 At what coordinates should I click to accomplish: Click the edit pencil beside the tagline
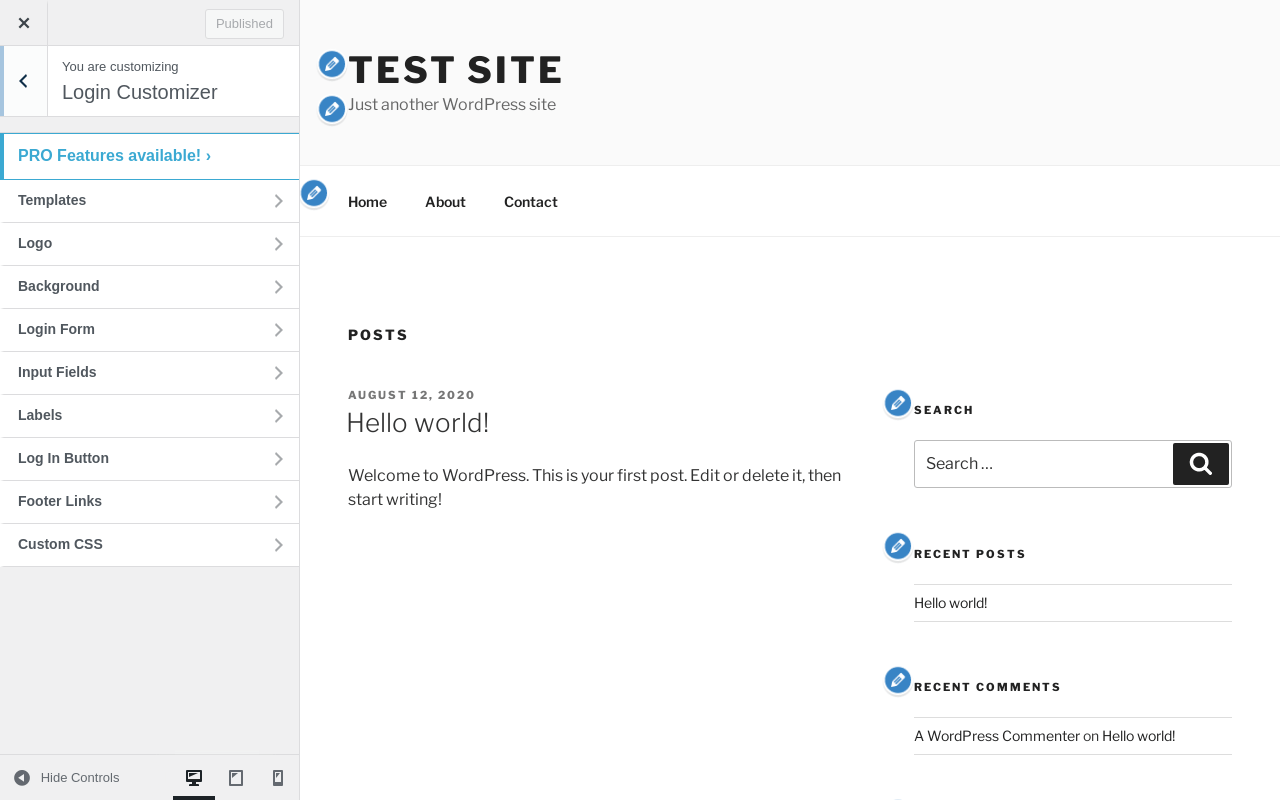(332, 109)
